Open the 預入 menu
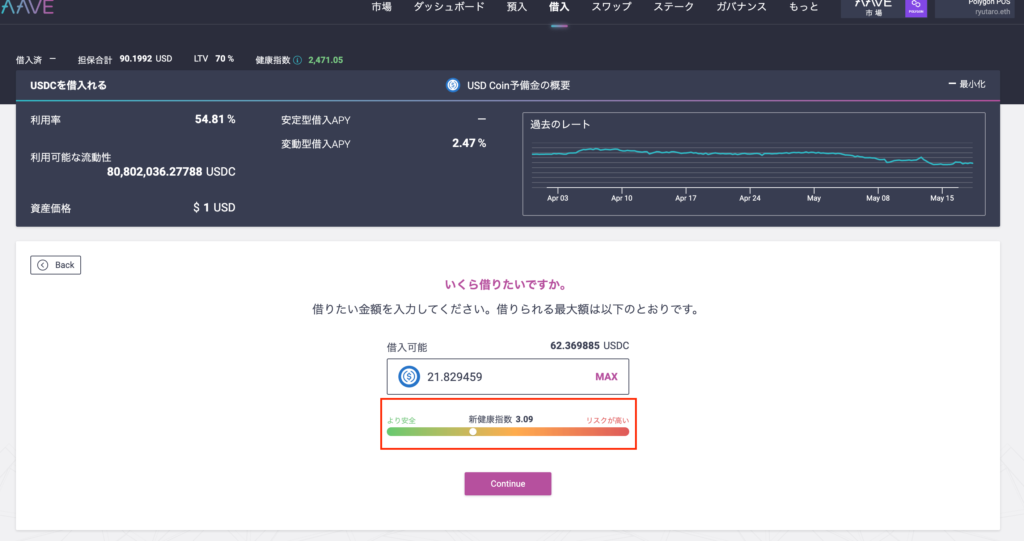The height and width of the screenshot is (541, 1024). pos(517,7)
